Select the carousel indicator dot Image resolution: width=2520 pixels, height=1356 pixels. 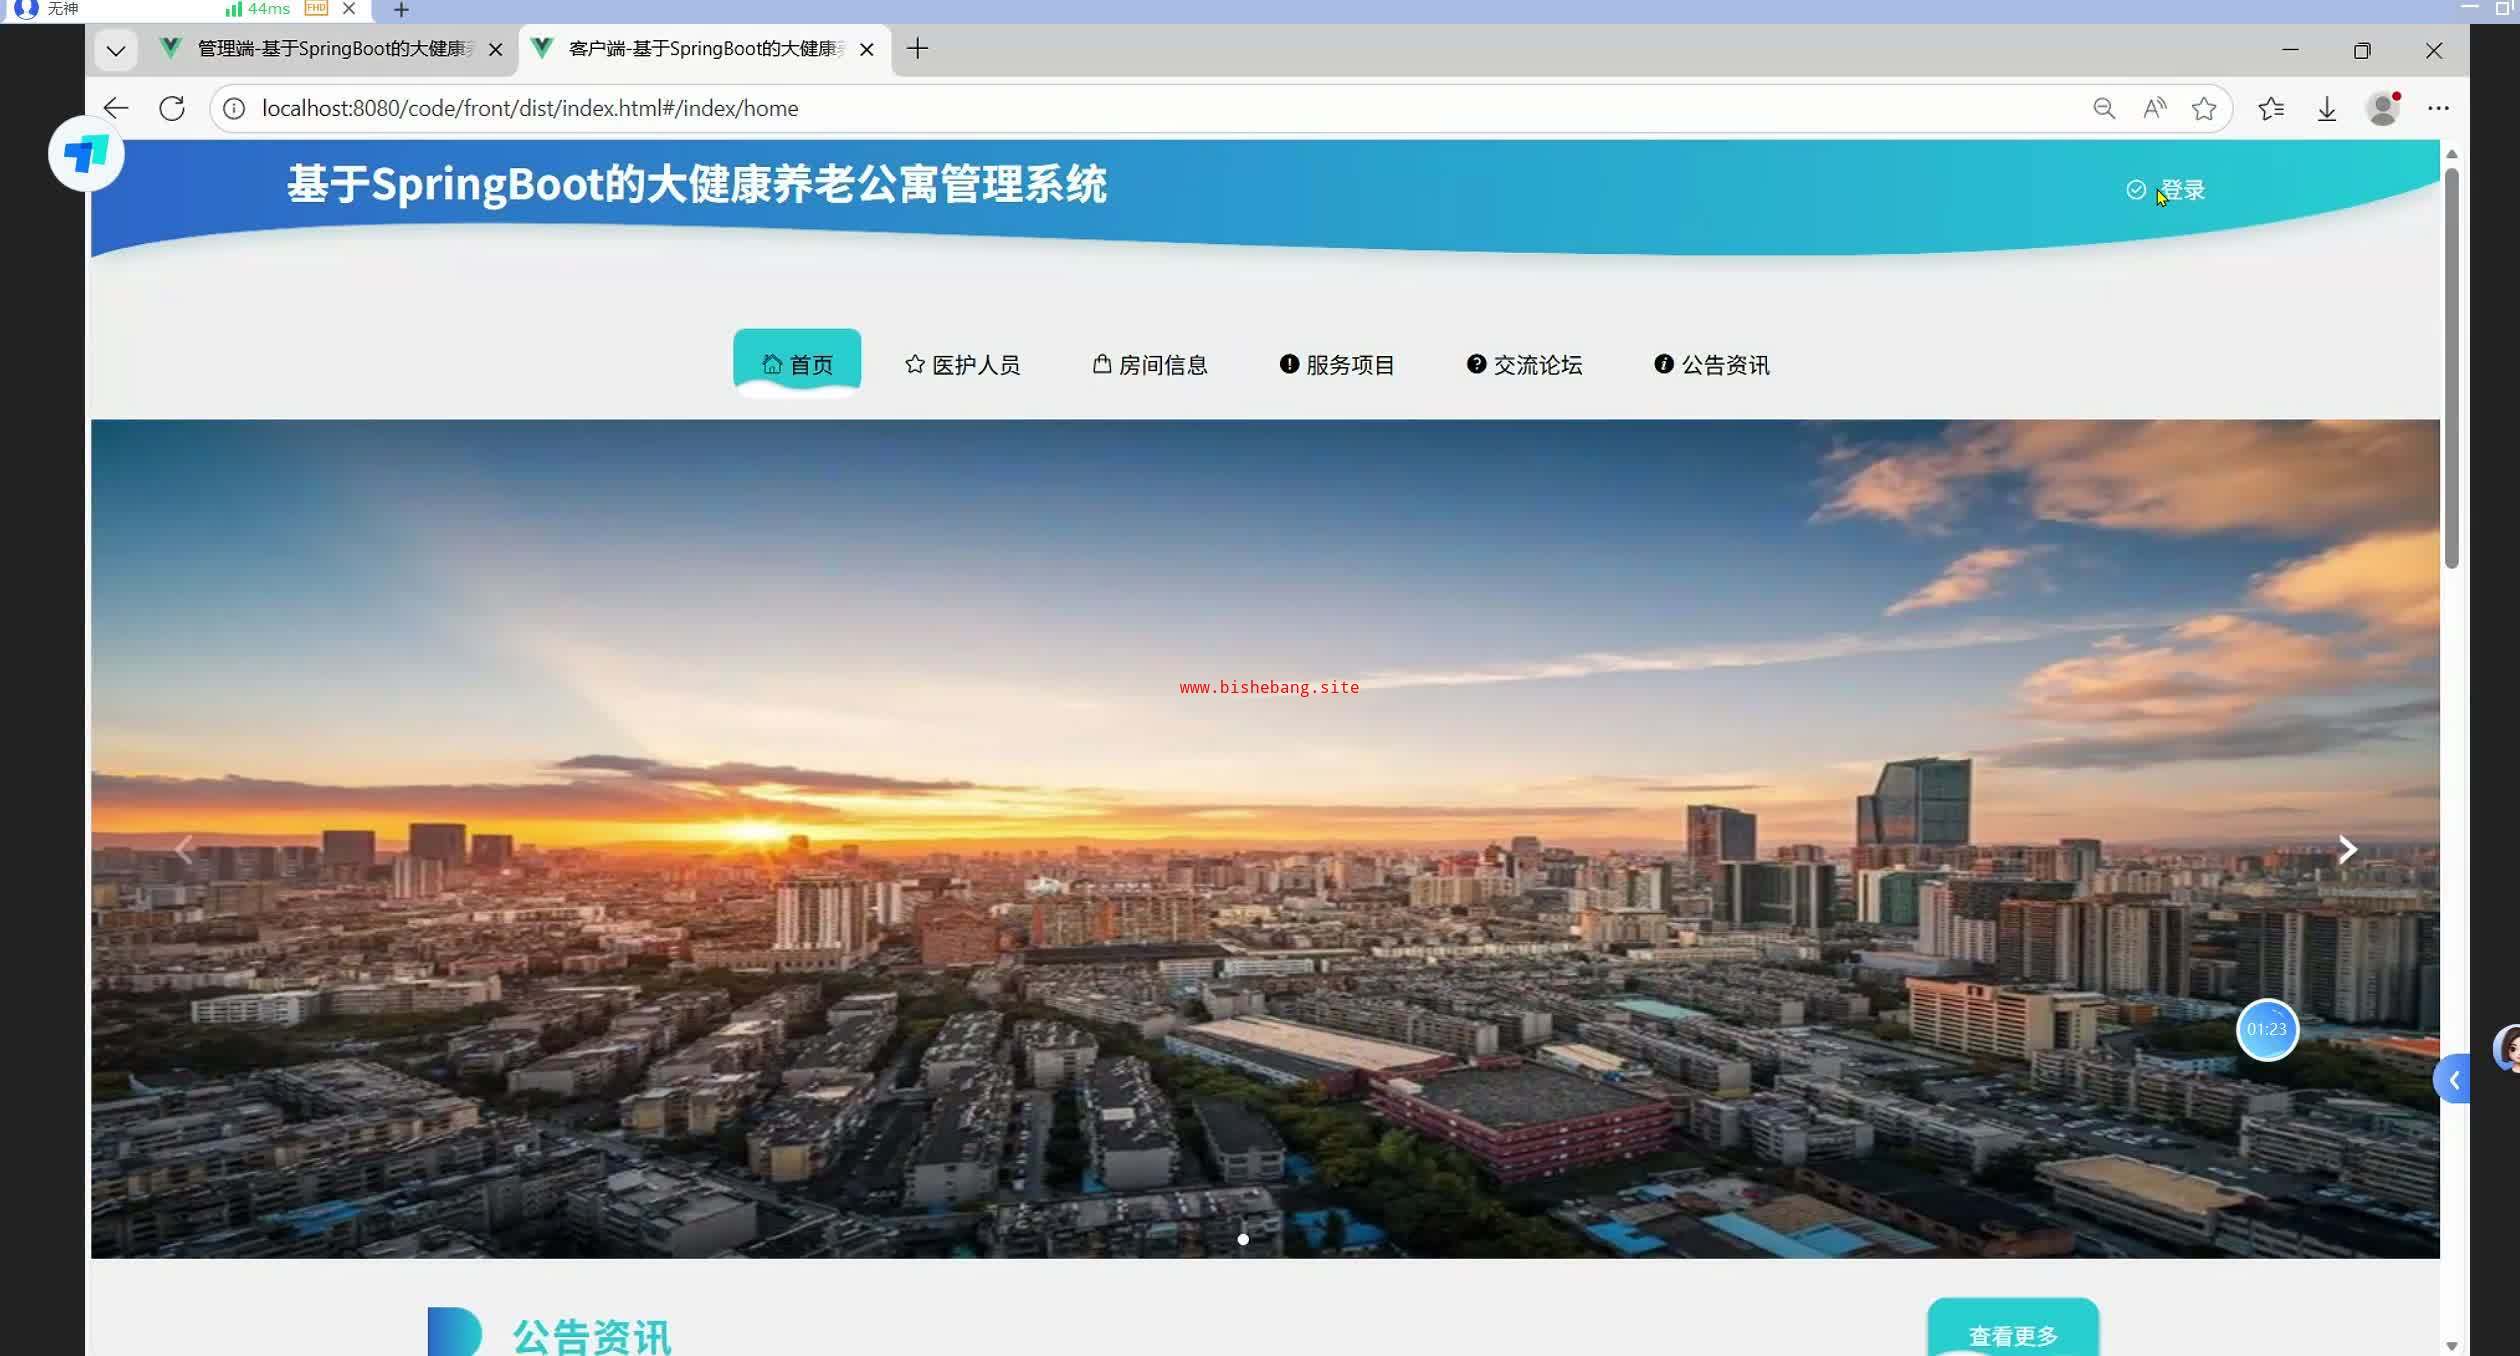coord(1243,1239)
